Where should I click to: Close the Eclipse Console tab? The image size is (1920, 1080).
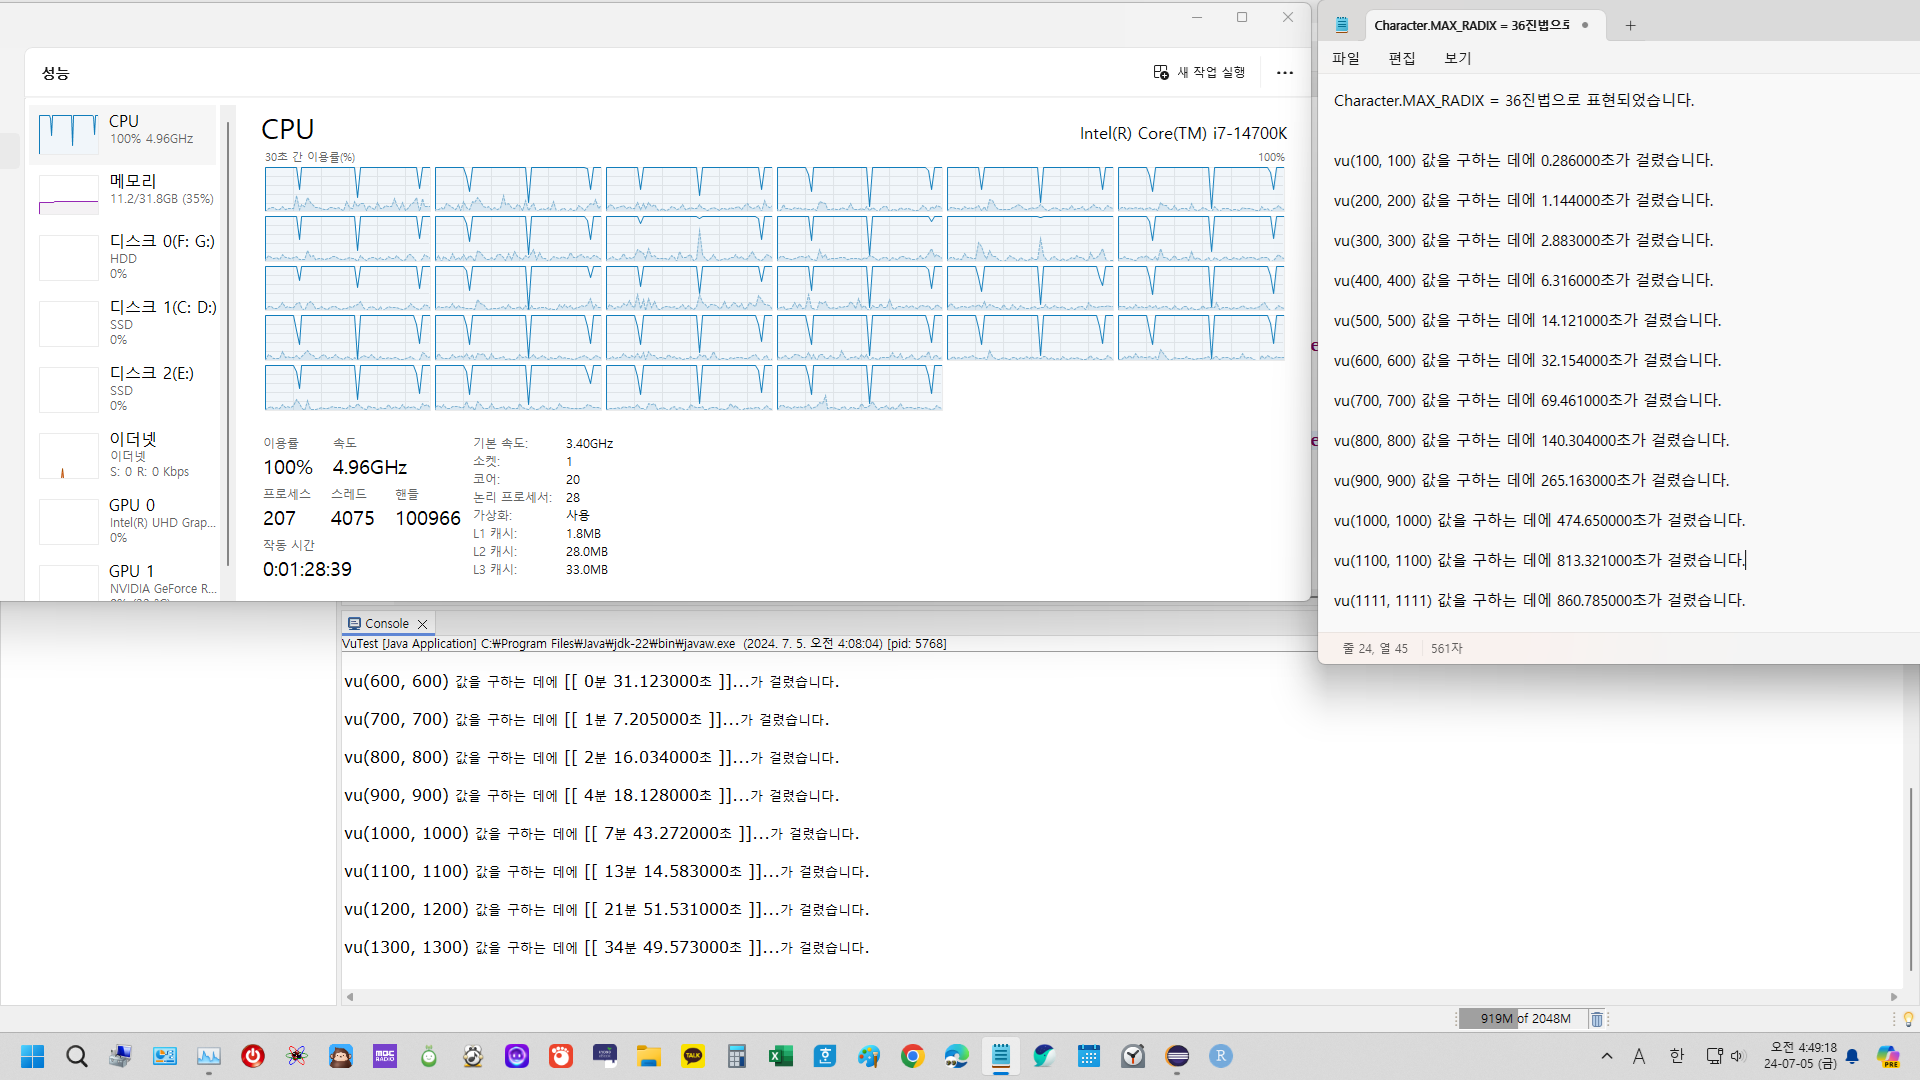[x=422, y=624]
